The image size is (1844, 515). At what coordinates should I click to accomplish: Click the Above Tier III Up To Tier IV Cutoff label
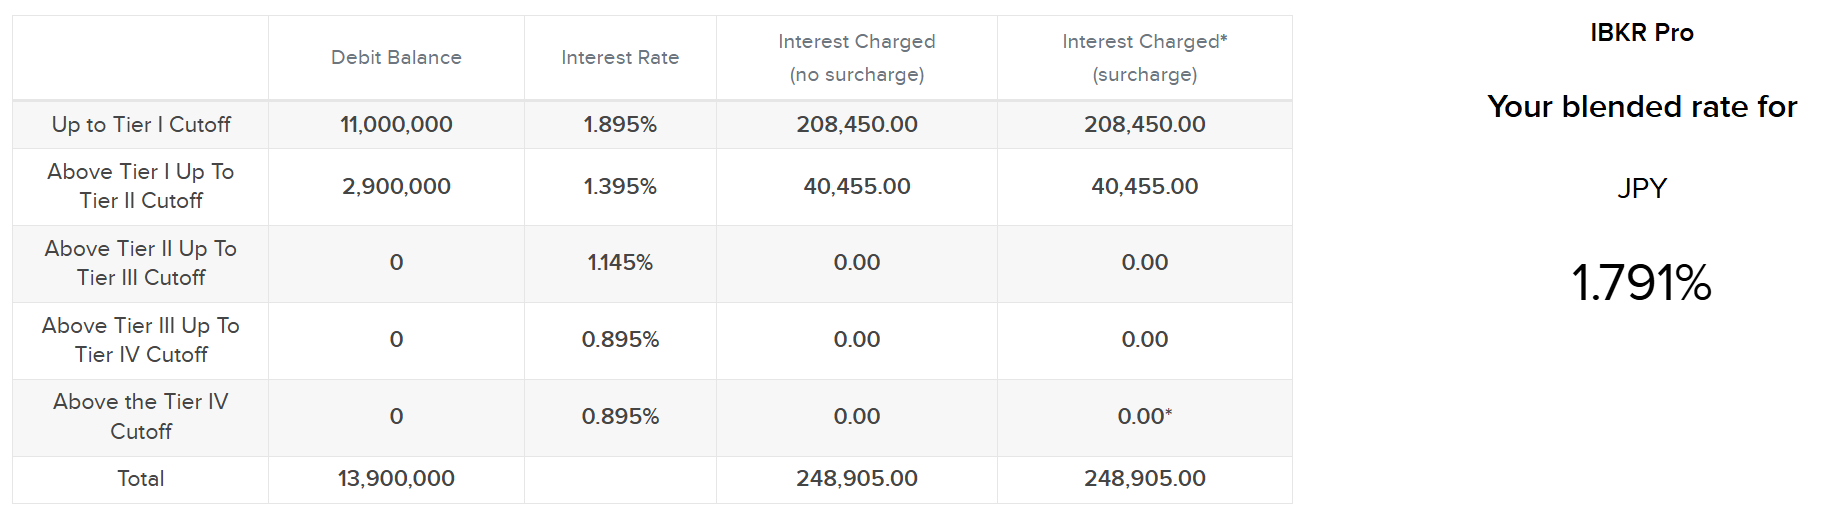click(141, 340)
